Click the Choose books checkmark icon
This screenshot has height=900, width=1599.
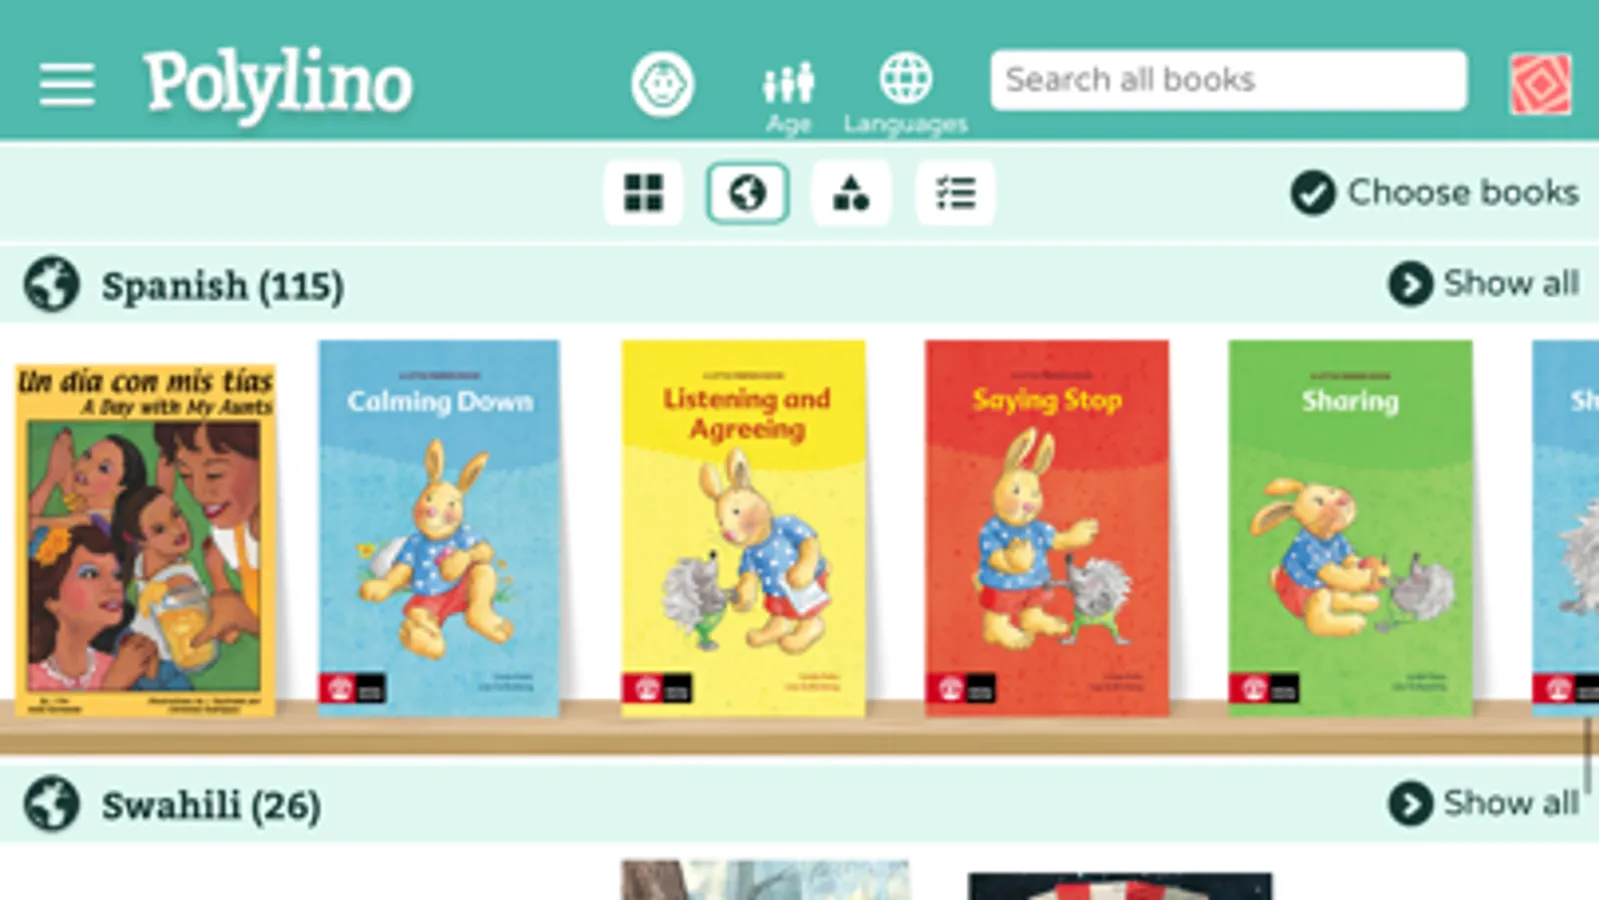(x=1312, y=193)
